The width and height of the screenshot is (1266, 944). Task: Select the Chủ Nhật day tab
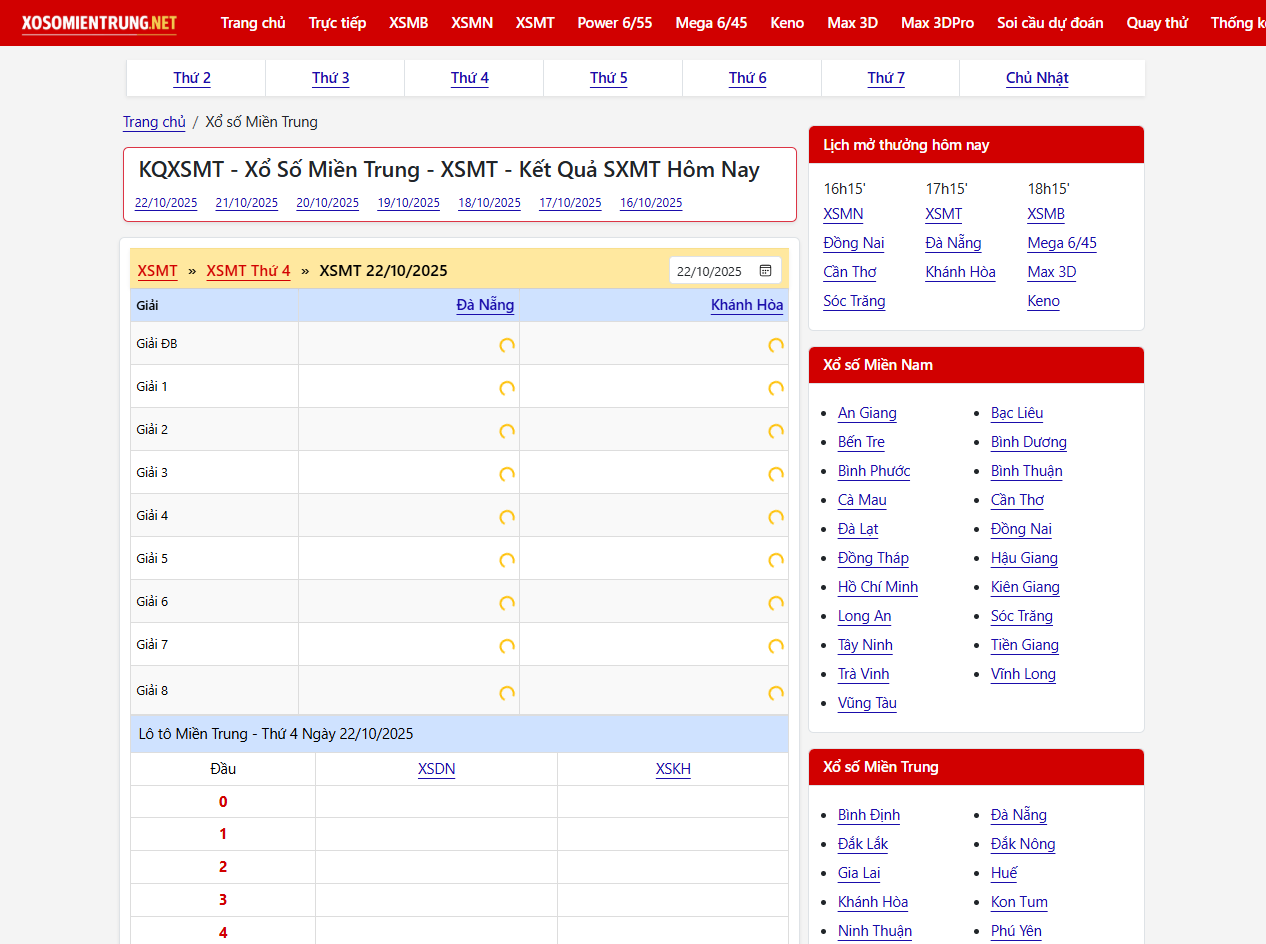pos(1037,78)
